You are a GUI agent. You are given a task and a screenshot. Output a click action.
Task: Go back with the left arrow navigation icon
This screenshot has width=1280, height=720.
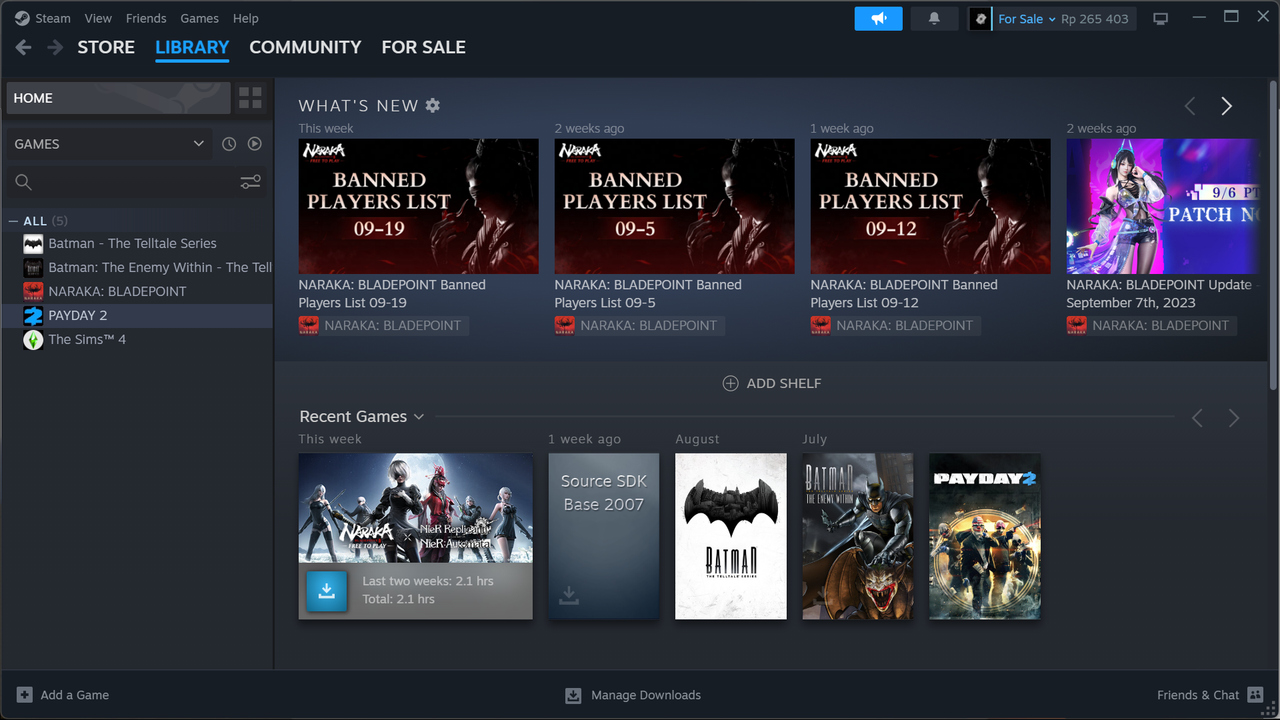(x=23, y=47)
